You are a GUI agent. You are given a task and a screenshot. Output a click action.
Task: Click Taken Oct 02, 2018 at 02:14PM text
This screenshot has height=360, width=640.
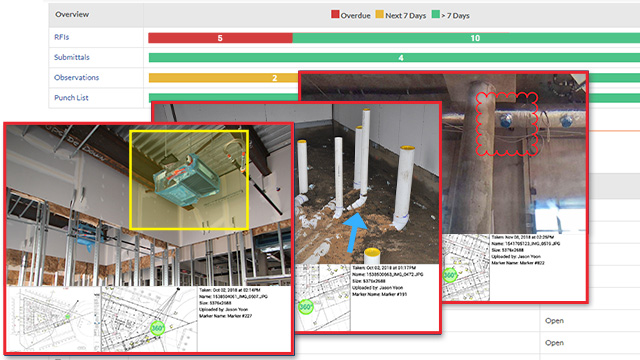(x=229, y=290)
